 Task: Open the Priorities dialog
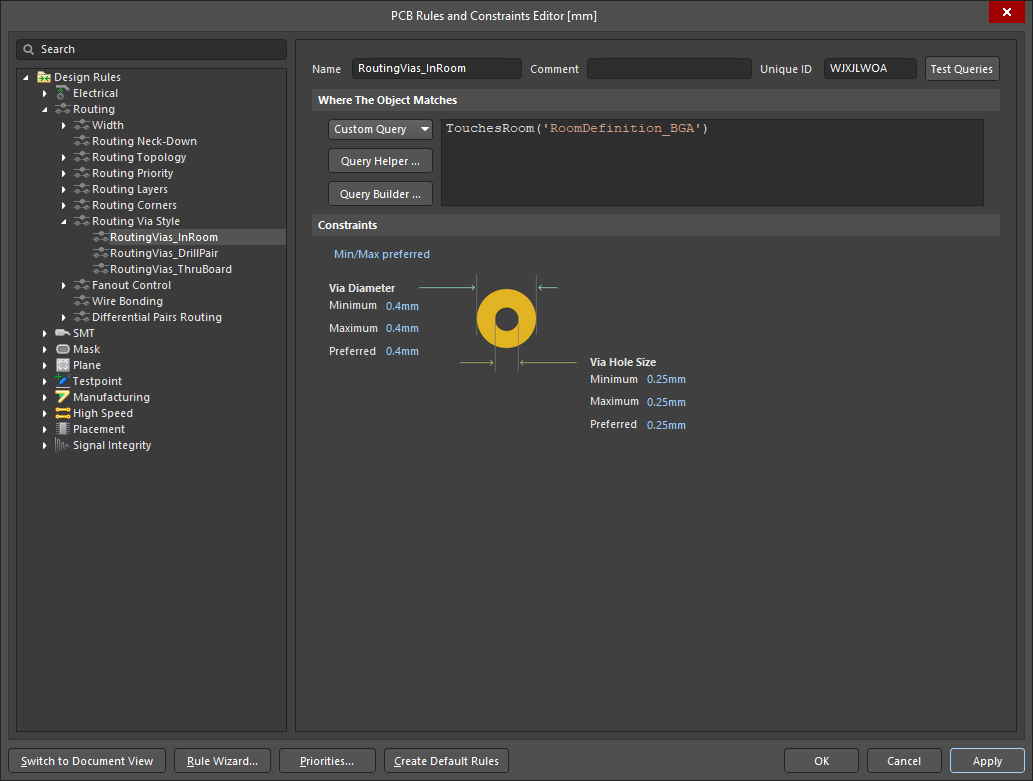[x=327, y=761]
